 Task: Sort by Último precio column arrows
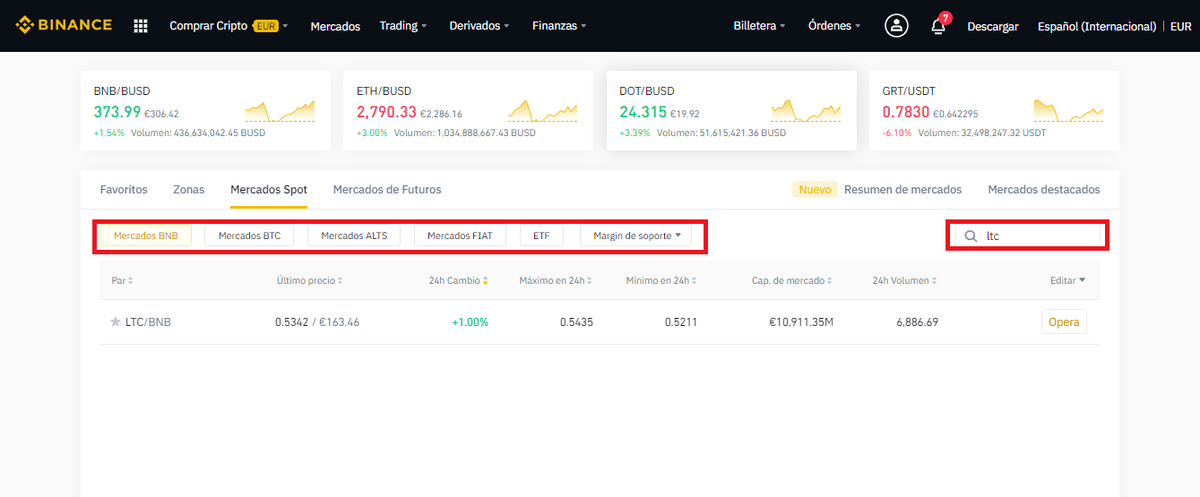(x=339, y=281)
